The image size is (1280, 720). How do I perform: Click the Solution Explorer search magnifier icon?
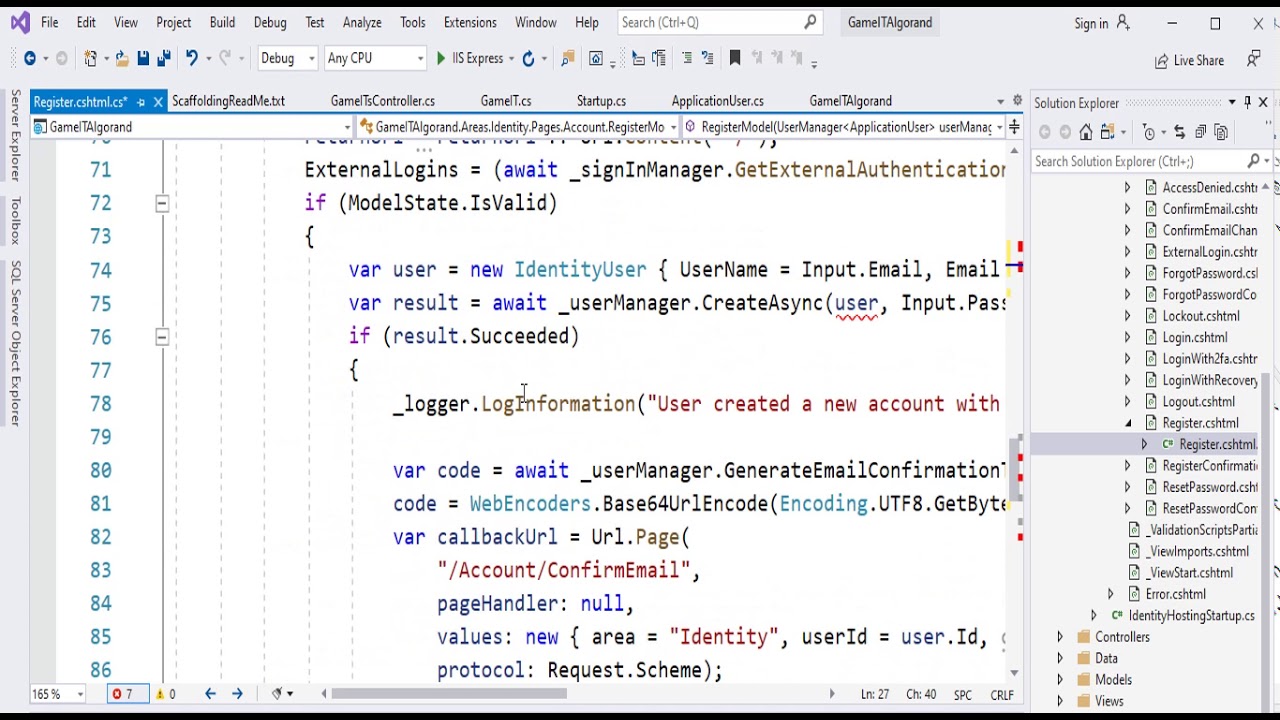point(1254,161)
